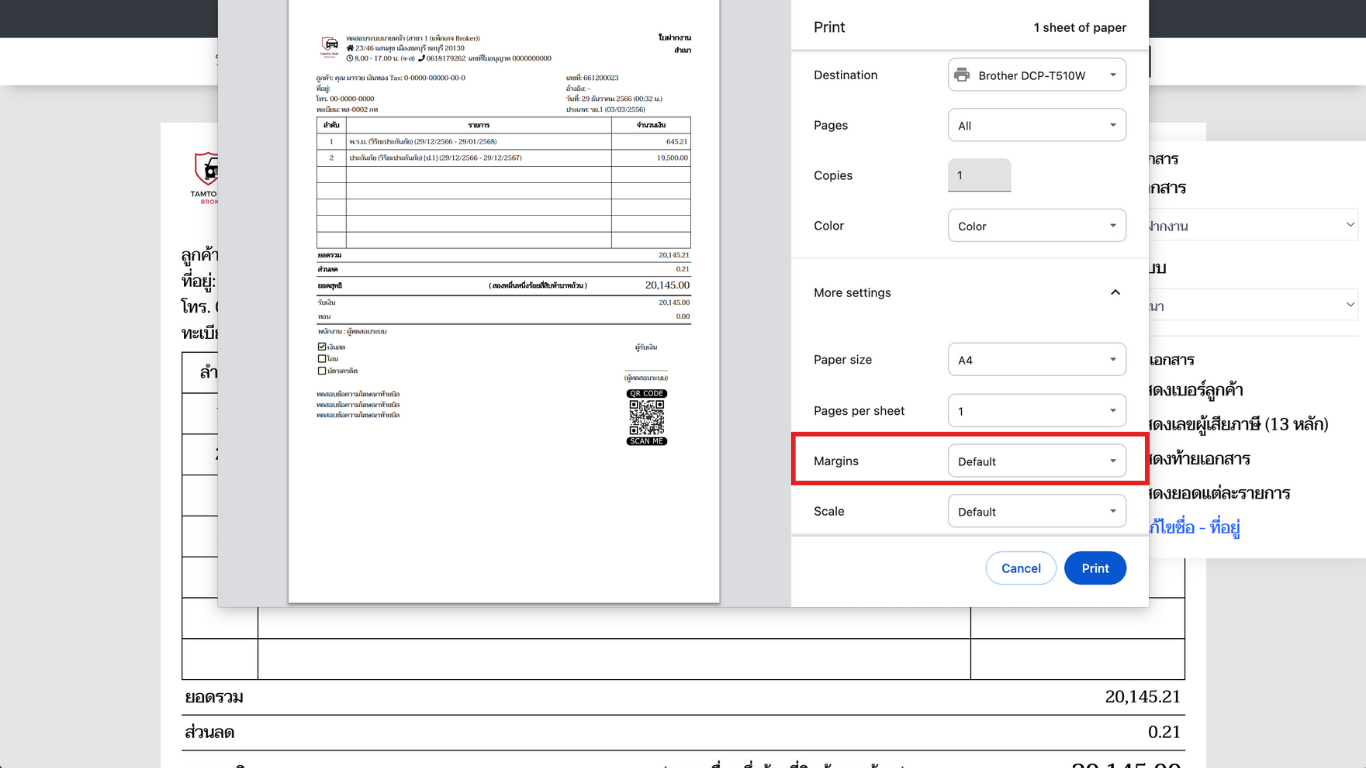Click the checked cash checkbox in preview

(321, 347)
